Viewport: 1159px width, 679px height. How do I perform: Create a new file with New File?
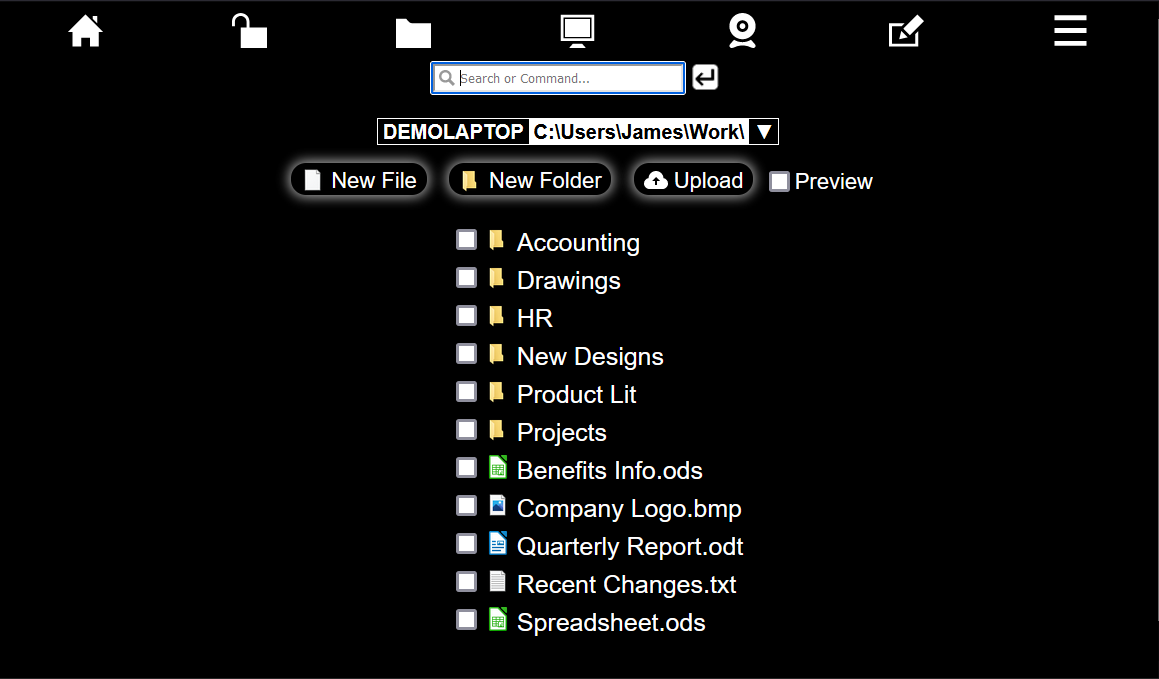click(358, 180)
